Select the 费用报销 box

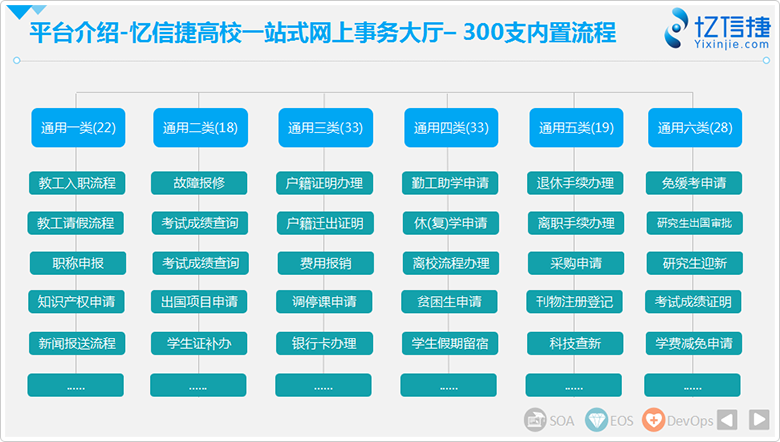(326, 263)
